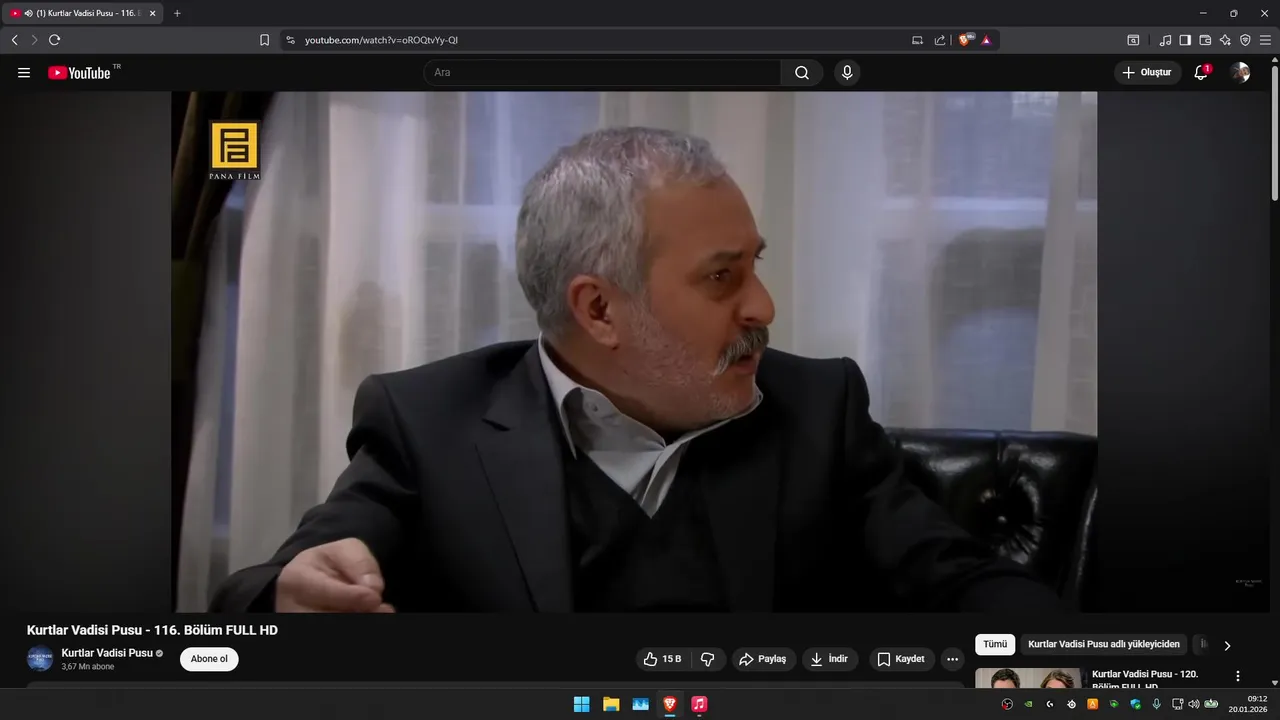
Task: Open the Windows Security tray icon
Action: click(1135, 704)
